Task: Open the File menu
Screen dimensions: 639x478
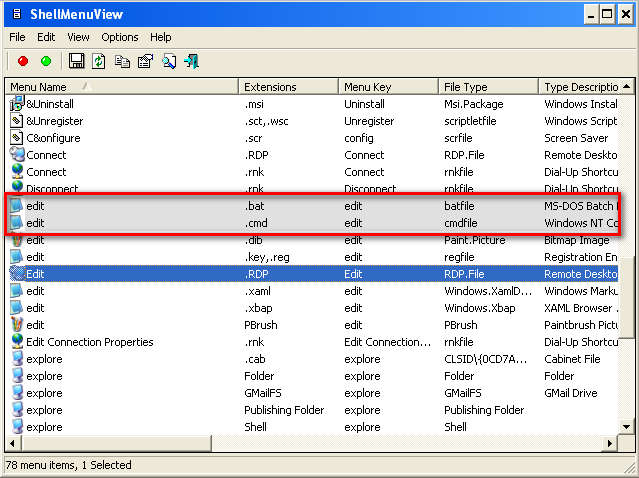Action: coord(18,37)
